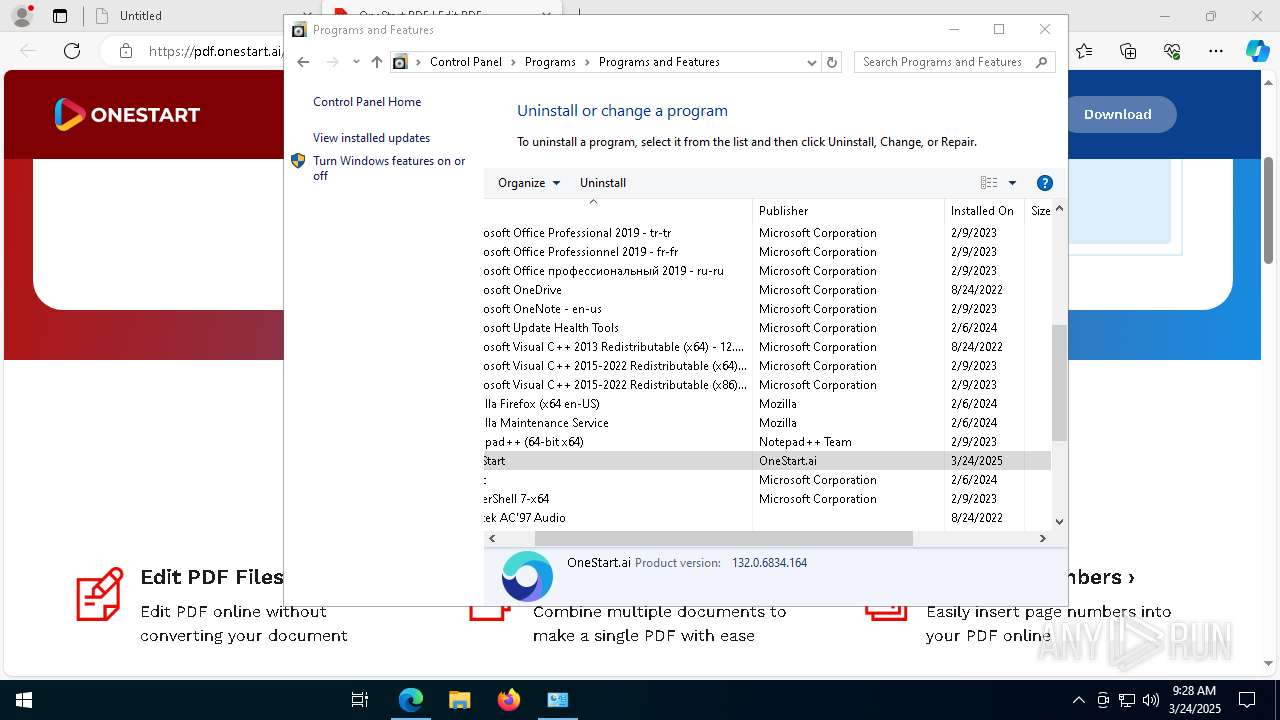Select Realtek AC'97 Audio row
The height and width of the screenshot is (720, 1280).
767,518
